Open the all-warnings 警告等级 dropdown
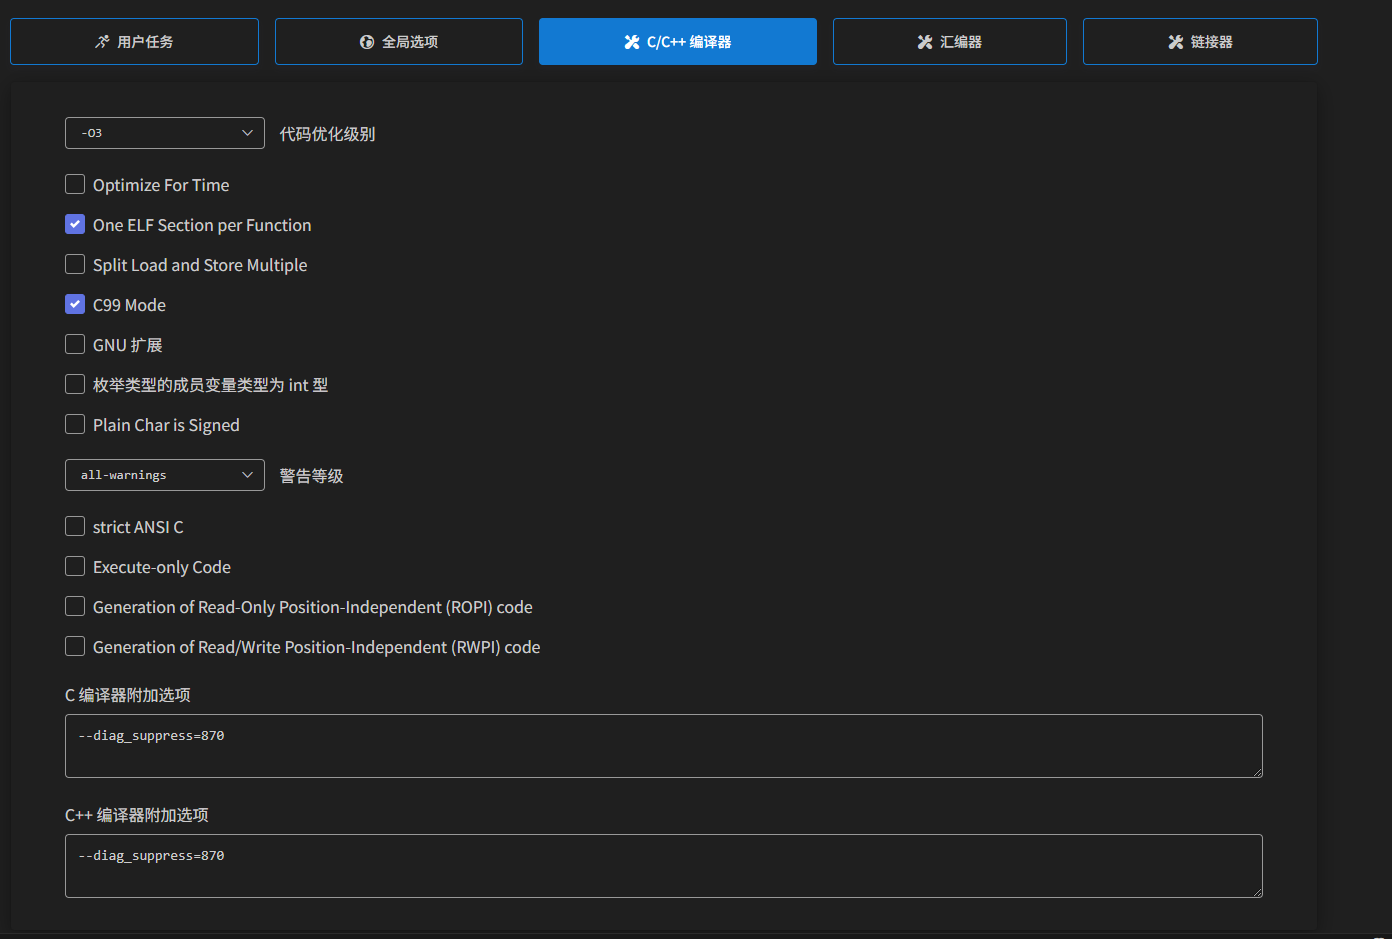Image resolution: width=1392 pixels, height=939 pixels. pos(165,475)
